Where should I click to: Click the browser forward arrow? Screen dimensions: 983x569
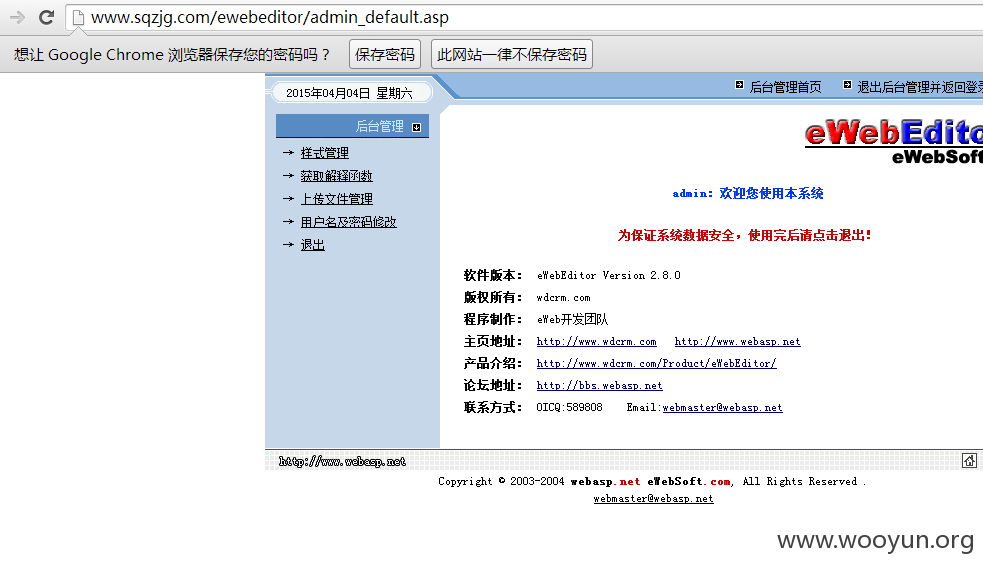click(x=18, y=18)
